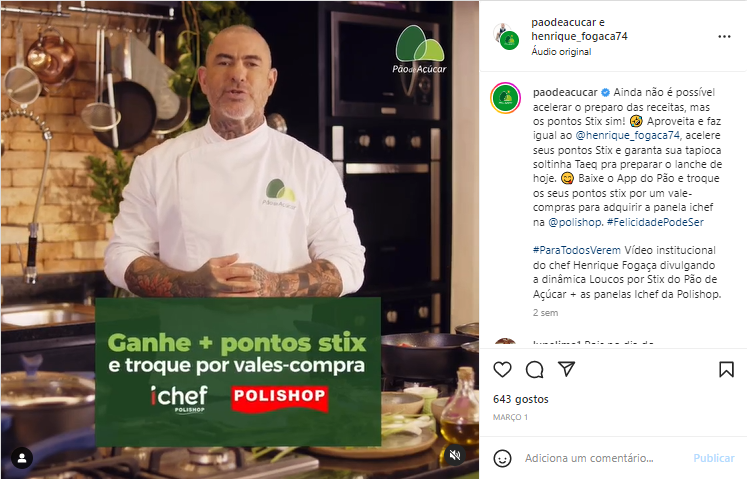Focus the 'Adiciona um comentário' field
Image resolution: width=747 pixels, height=479 pixels.
tap(605, 458)
